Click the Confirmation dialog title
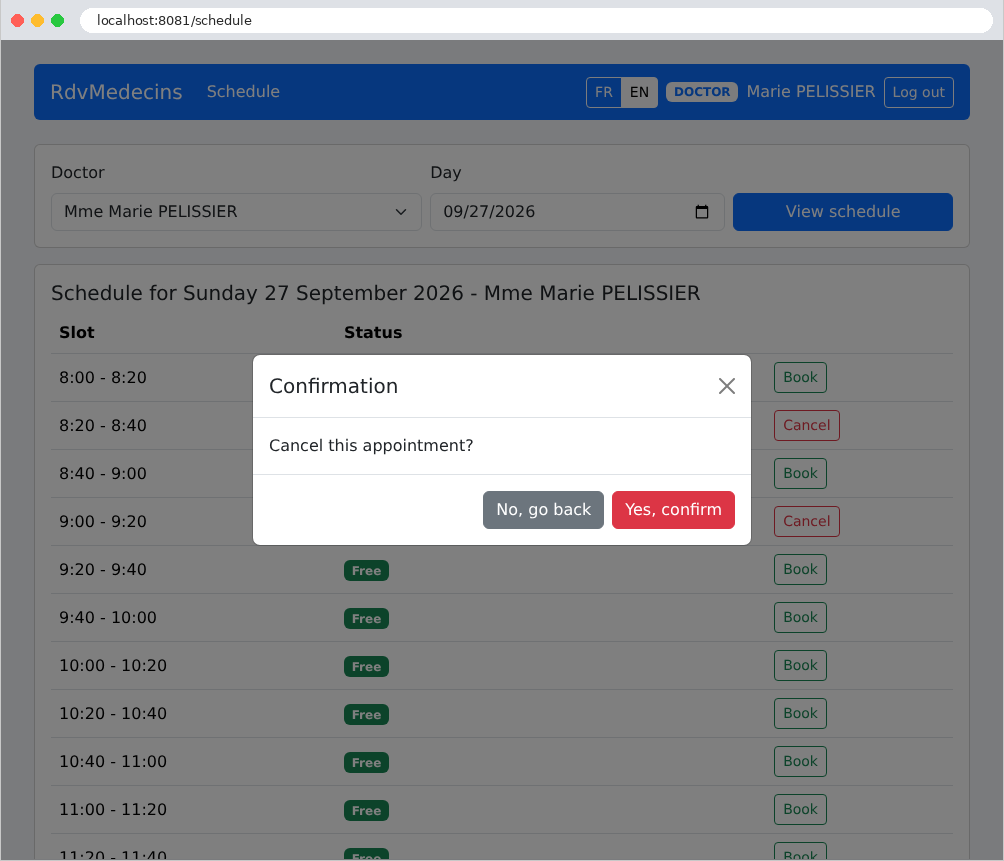 click(x=334, y=386)
